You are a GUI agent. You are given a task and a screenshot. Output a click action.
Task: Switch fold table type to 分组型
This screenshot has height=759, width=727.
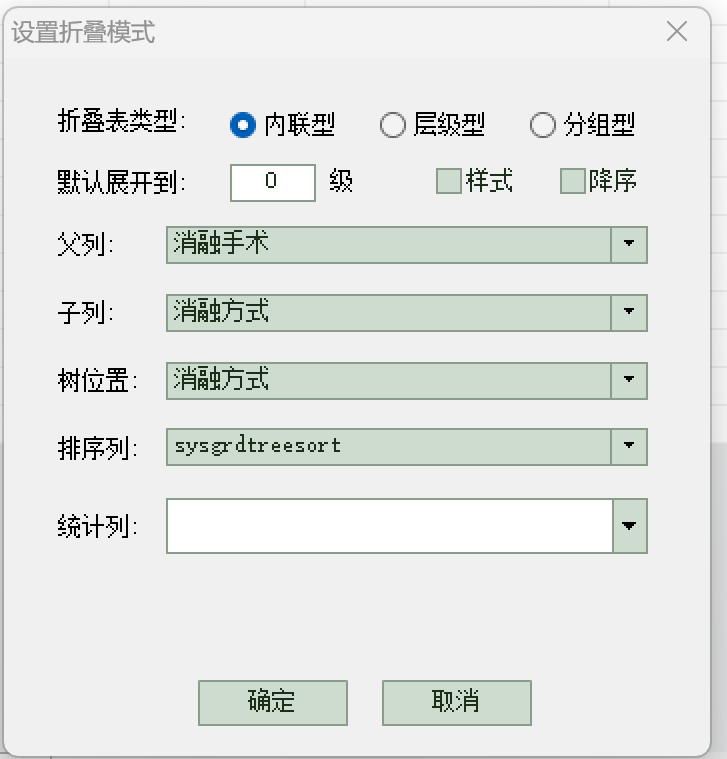click(x=542, y=125)
